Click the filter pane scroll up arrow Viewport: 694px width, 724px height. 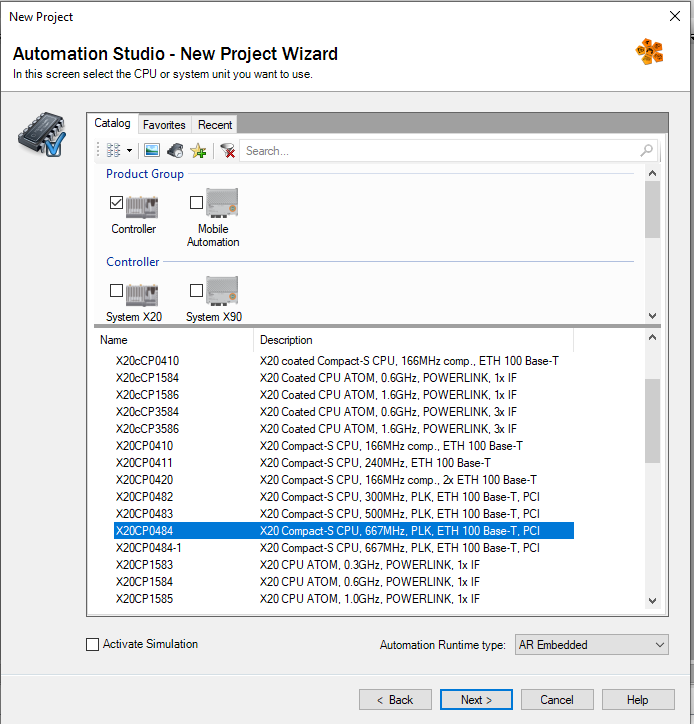click(652, 174)
